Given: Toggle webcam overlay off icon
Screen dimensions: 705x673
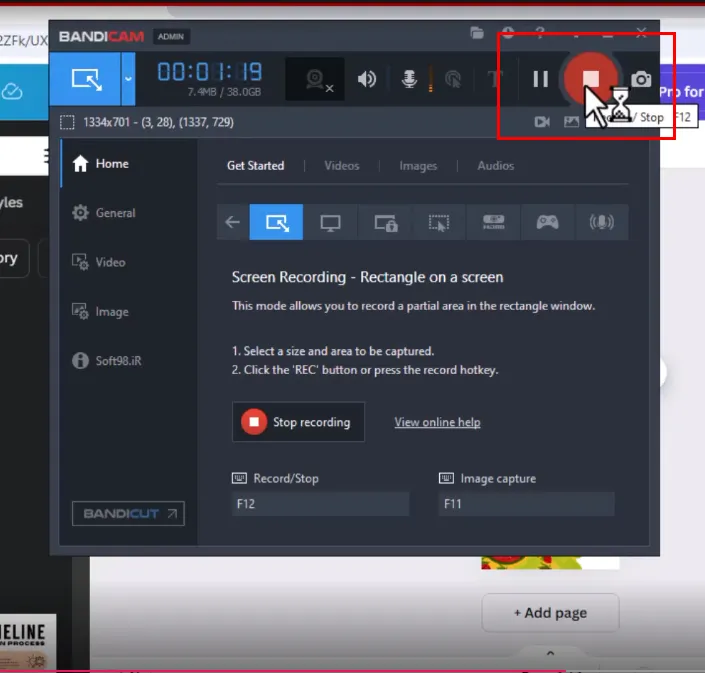Looking at the screenshot, I should click(x=315, y=80).
